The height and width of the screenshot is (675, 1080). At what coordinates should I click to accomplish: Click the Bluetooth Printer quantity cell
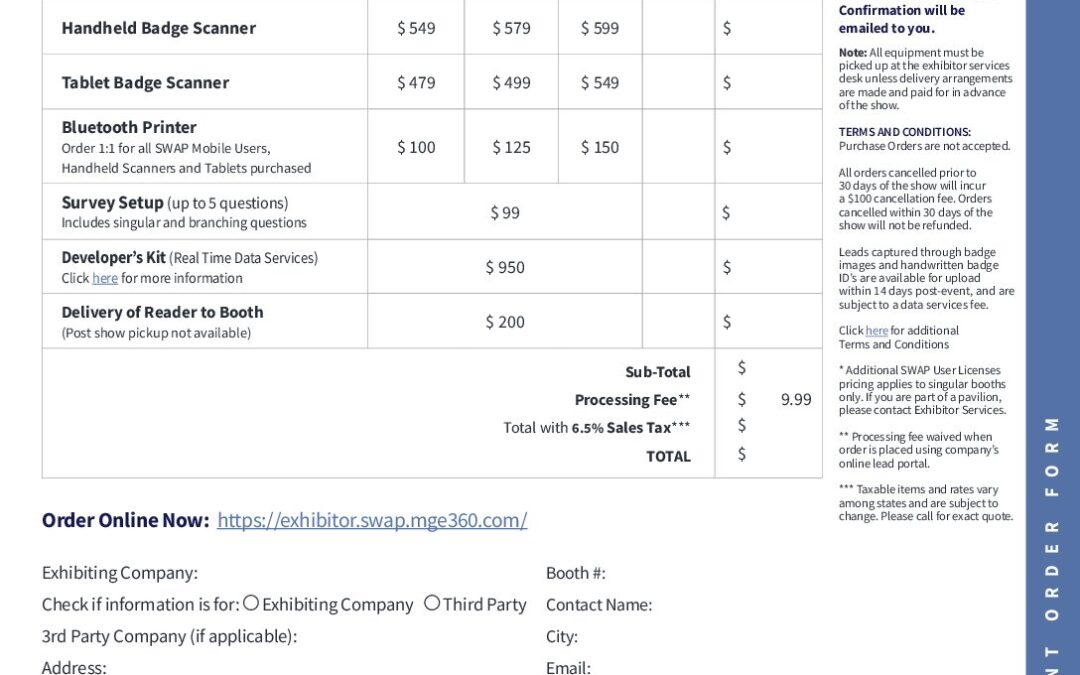(x=678, y=147)
